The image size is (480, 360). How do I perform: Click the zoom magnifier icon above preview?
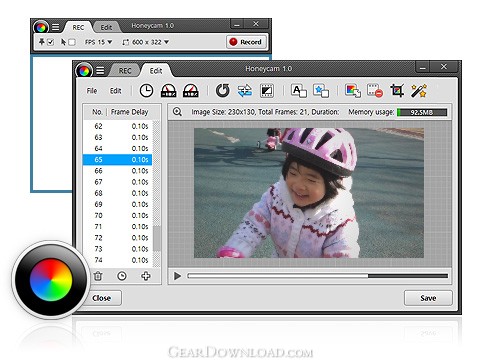tap(177, 112)
